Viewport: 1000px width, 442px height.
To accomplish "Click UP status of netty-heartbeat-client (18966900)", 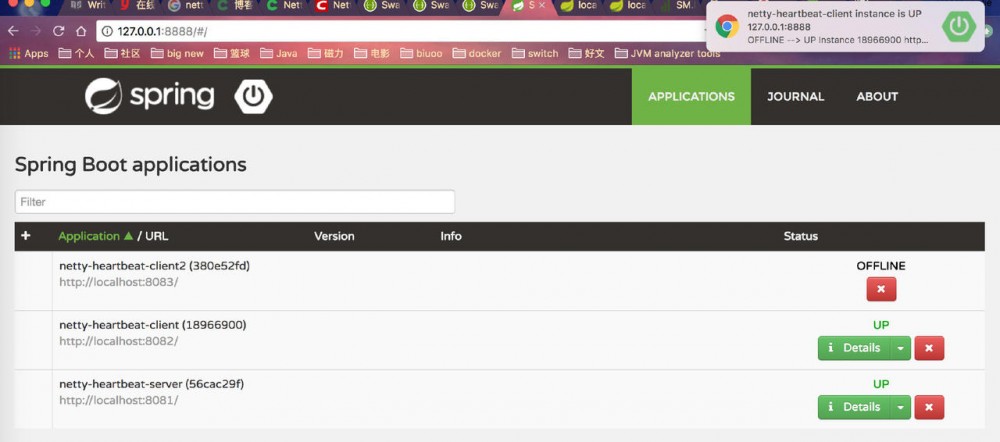I will (x=881, y=325).
